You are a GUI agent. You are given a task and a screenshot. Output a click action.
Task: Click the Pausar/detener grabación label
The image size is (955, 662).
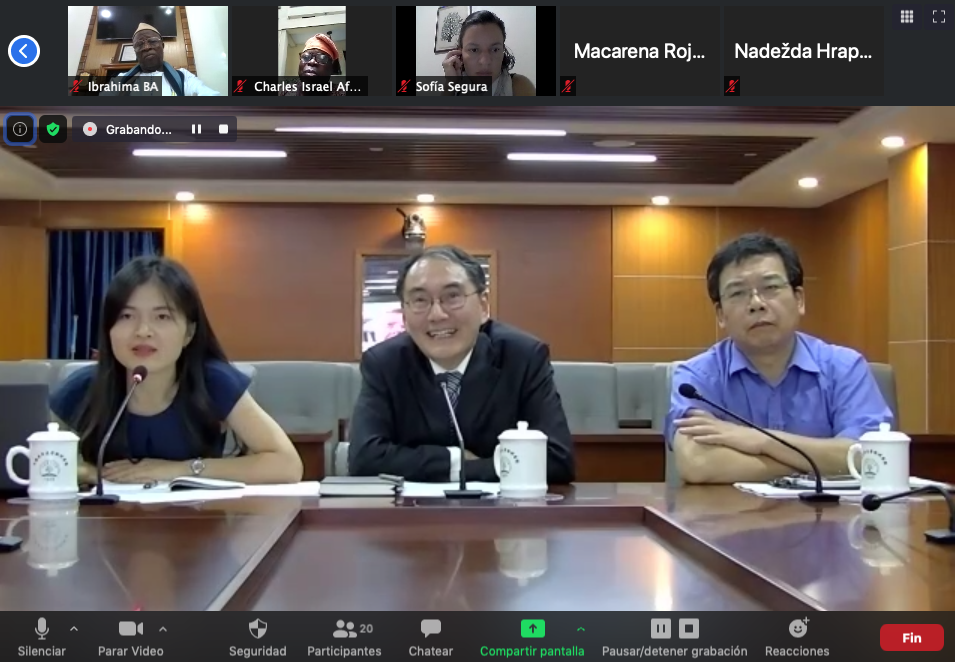[x=674, y=651]
